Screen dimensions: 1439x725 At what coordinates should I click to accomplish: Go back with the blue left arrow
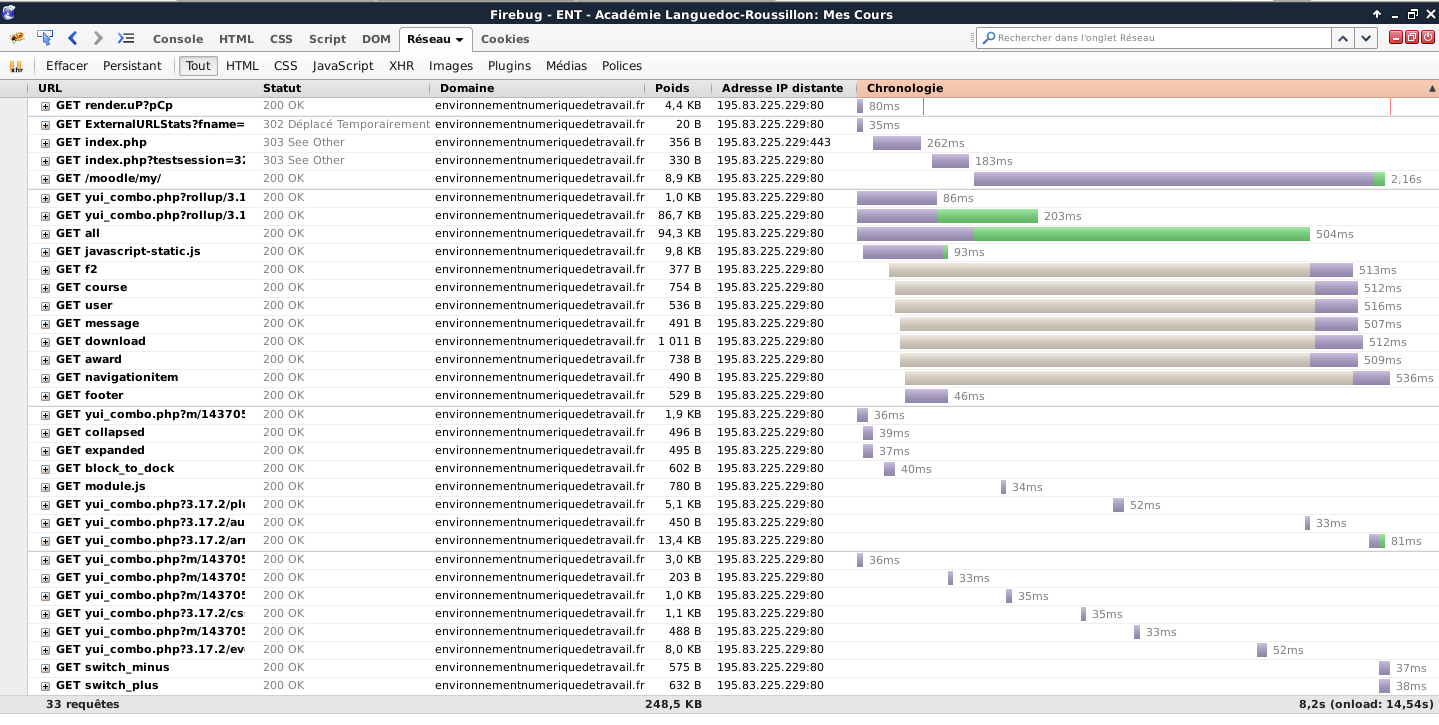click(72, 38)
